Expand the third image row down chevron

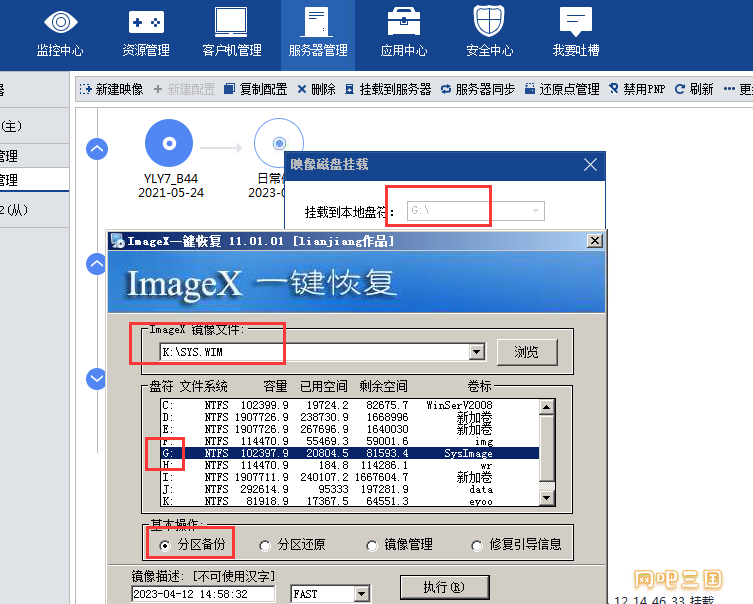pyautogui.click(x=97, y=379)
